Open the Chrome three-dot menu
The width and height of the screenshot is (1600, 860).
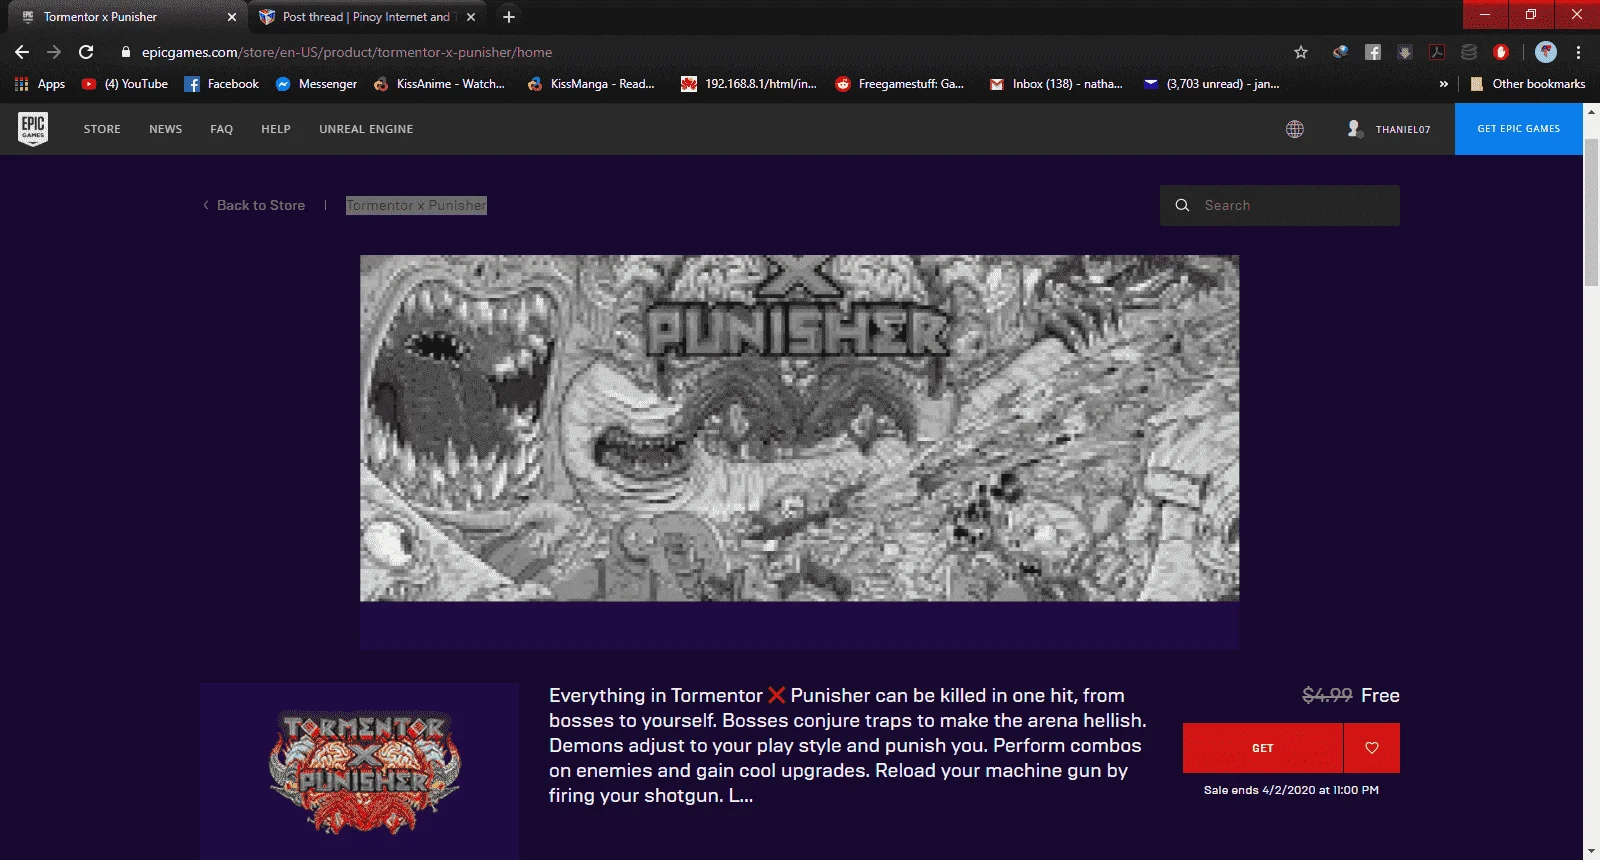coord(1579,52)
